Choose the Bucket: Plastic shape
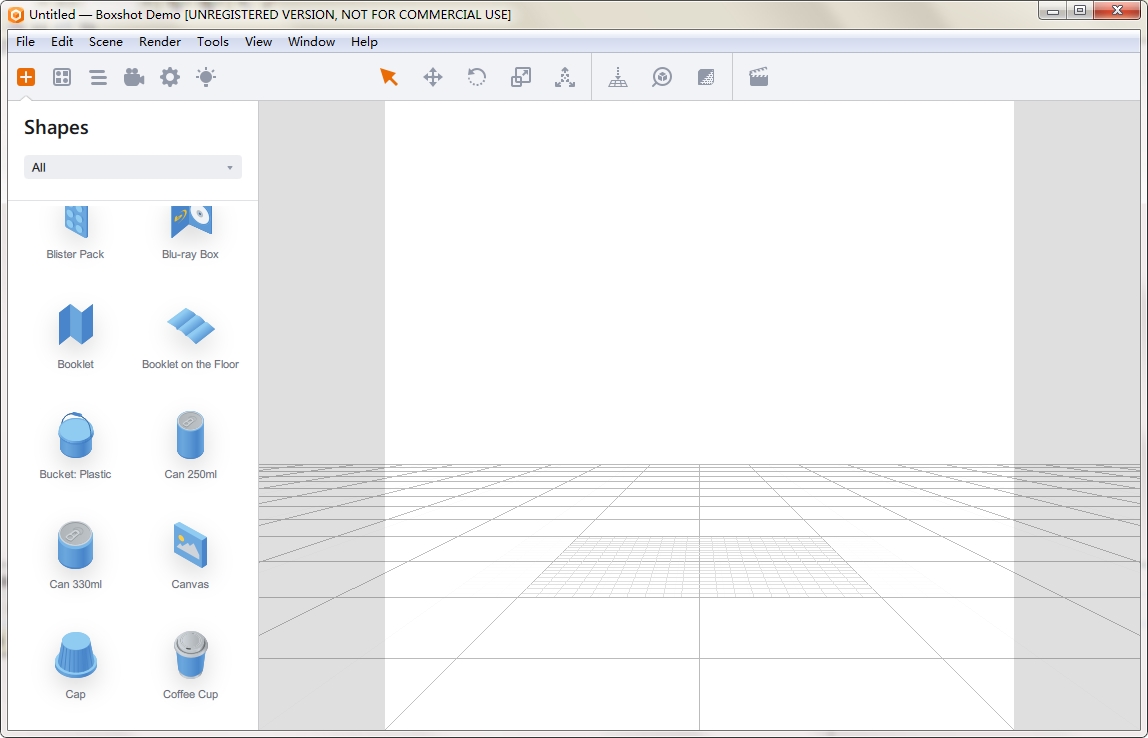Viewport: 1148px width, 738px height. tap(76, 436)
